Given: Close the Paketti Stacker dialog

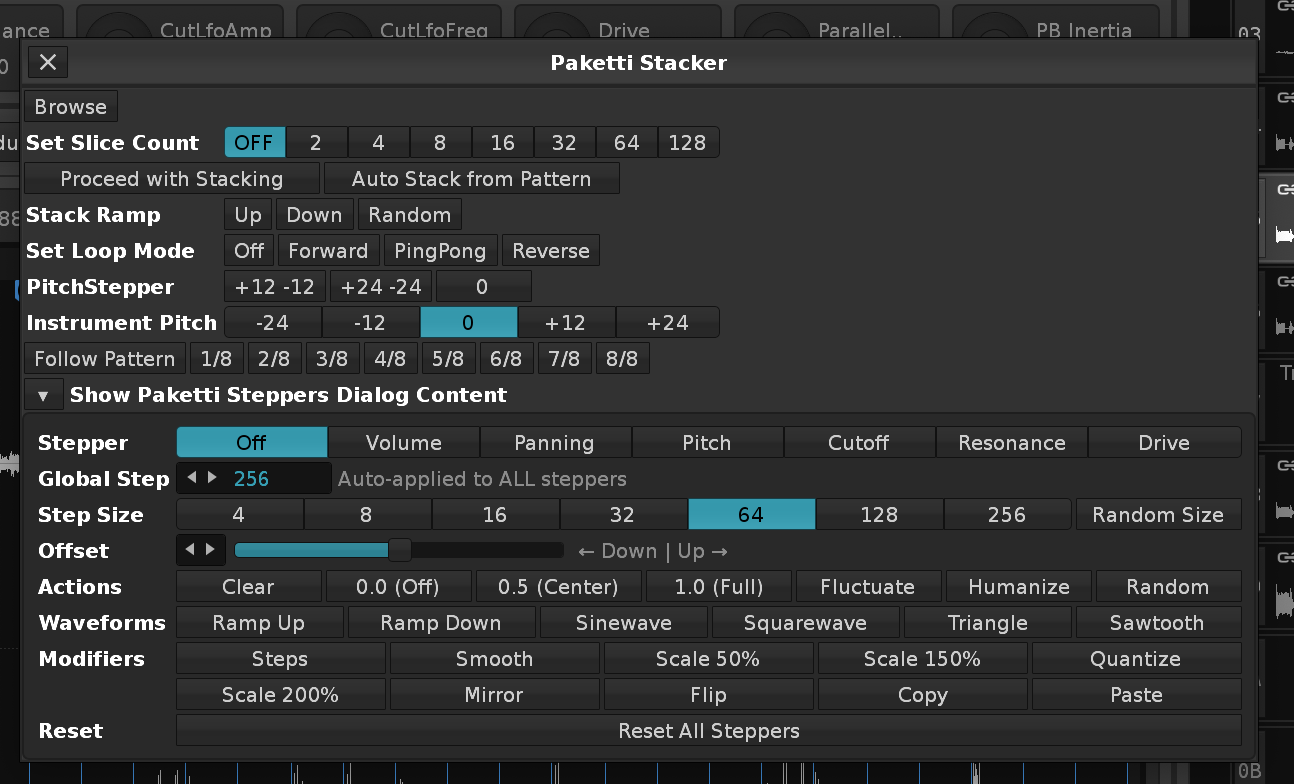Looking at the screenshot, I should 47,63.
